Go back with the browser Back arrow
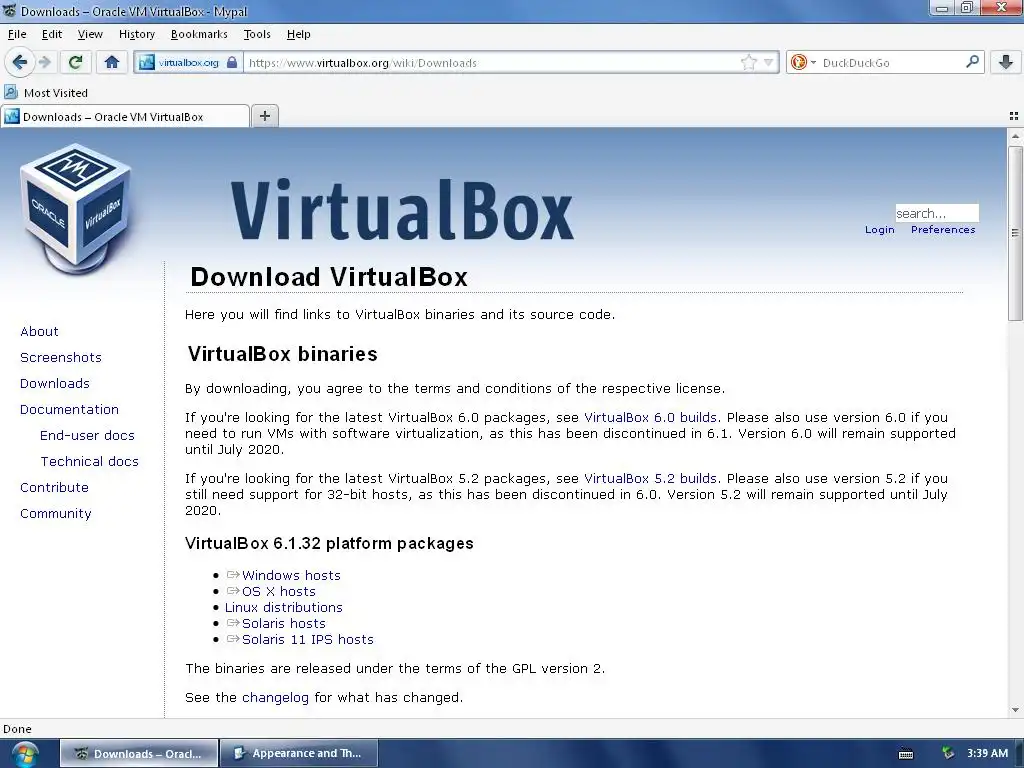 click(20, 62)
